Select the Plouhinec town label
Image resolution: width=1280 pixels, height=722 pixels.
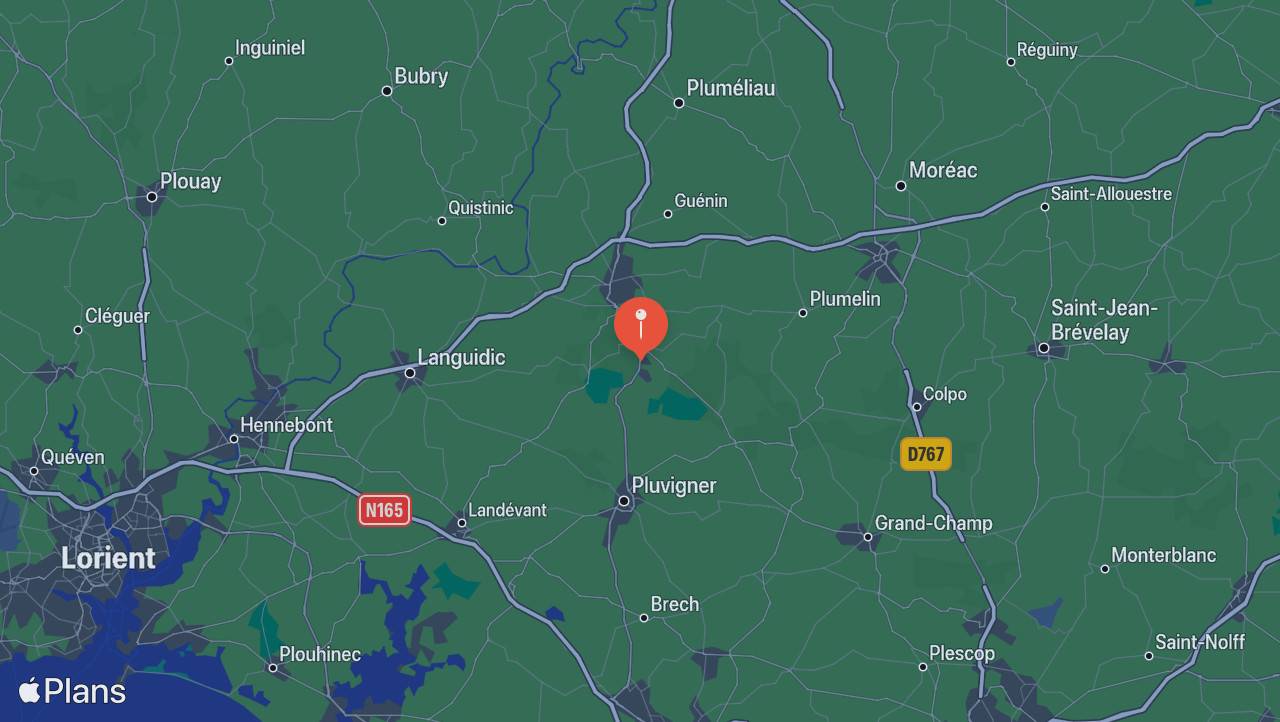320,655
